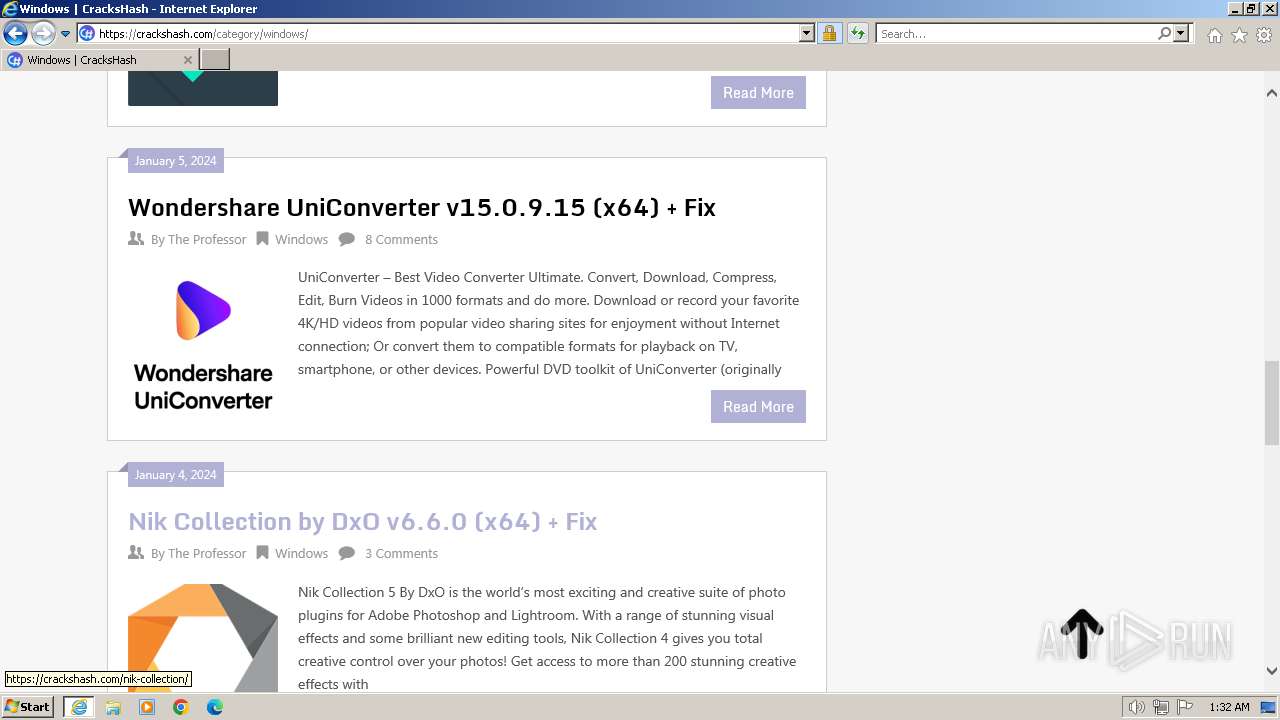Open the security lock report icon
This screenshot has height=720, width=1280.
coord(829,34)
